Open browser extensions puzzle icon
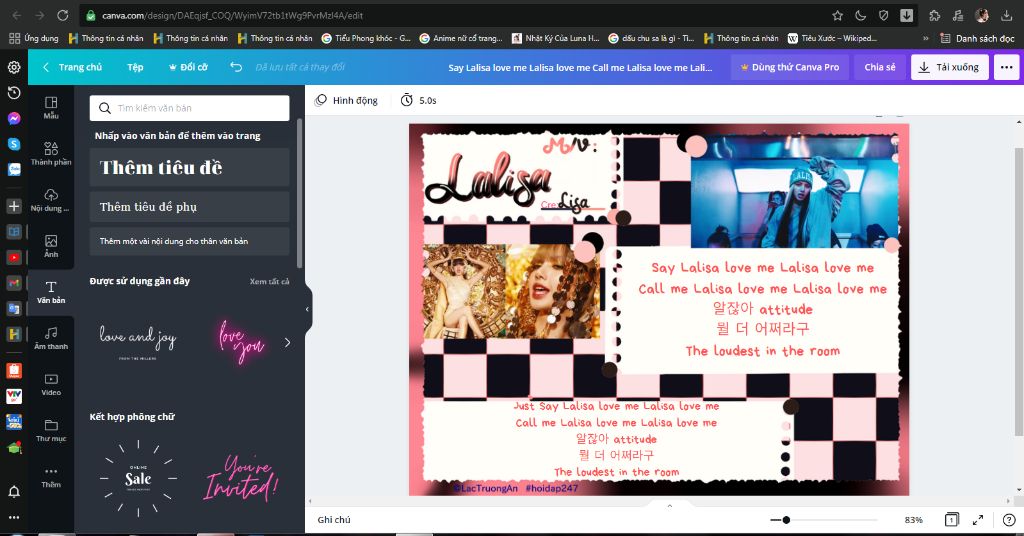1024x536 pixels. click(x=935, y=15)
